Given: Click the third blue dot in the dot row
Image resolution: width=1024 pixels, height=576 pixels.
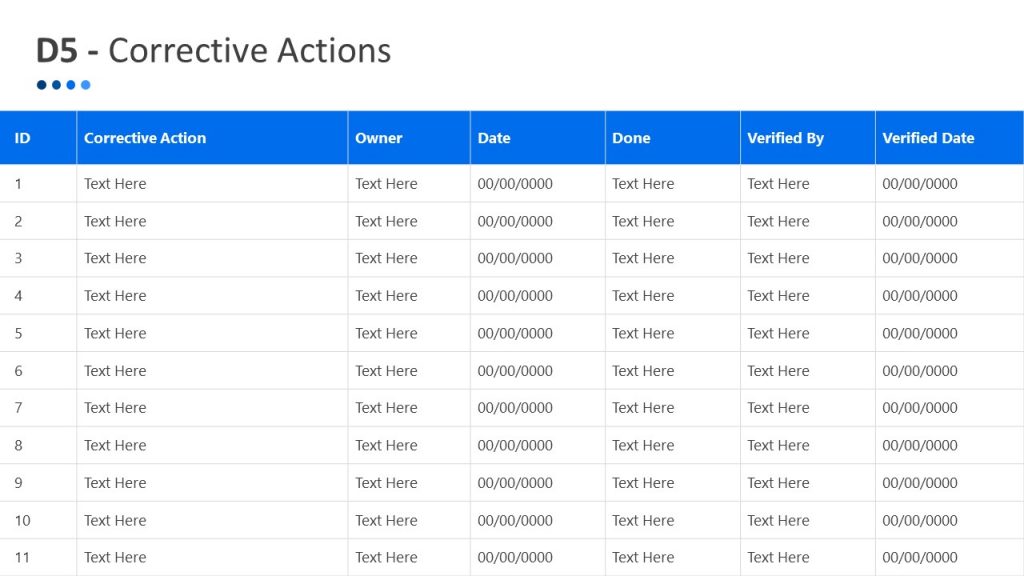Looking at the screenshot, I should 71,85.
